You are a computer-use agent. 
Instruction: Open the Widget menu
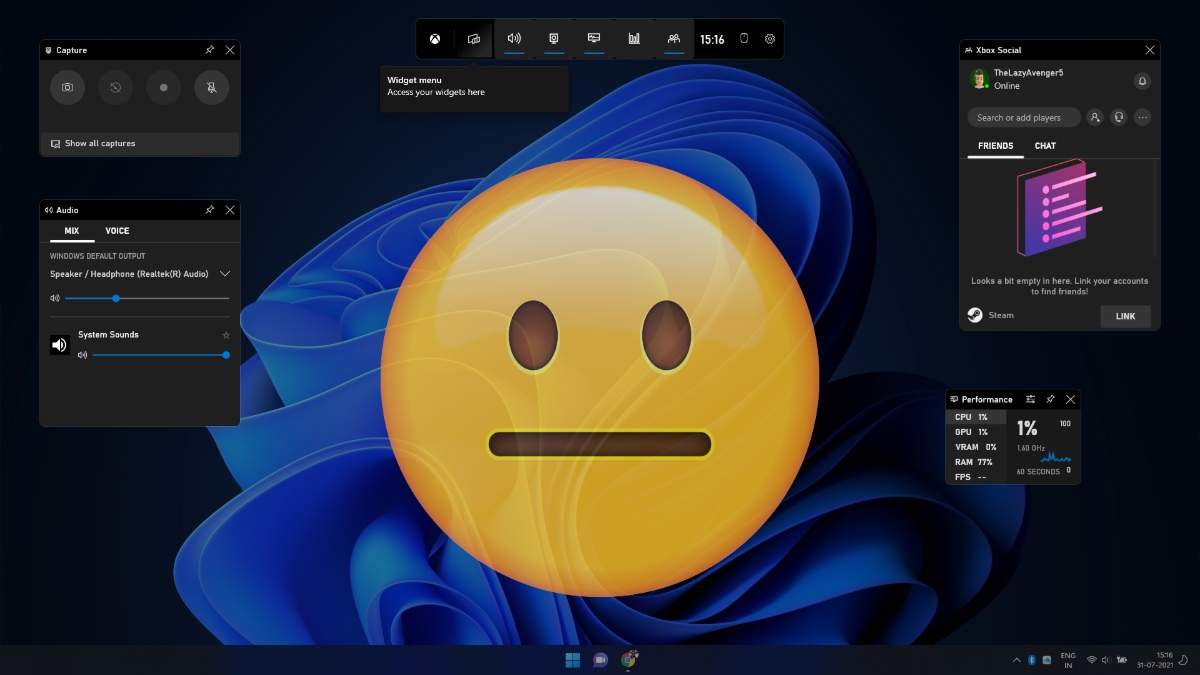pos(473,39)
